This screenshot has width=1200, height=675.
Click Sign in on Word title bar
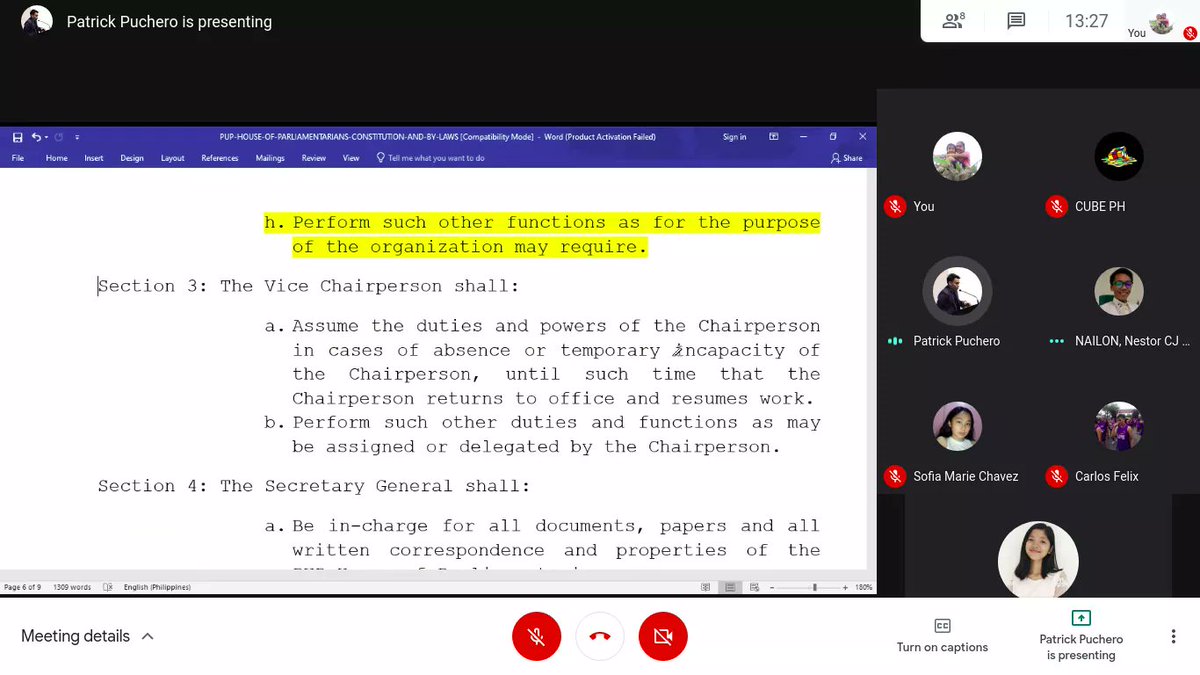pyautogui.click(x=735, y=137)
